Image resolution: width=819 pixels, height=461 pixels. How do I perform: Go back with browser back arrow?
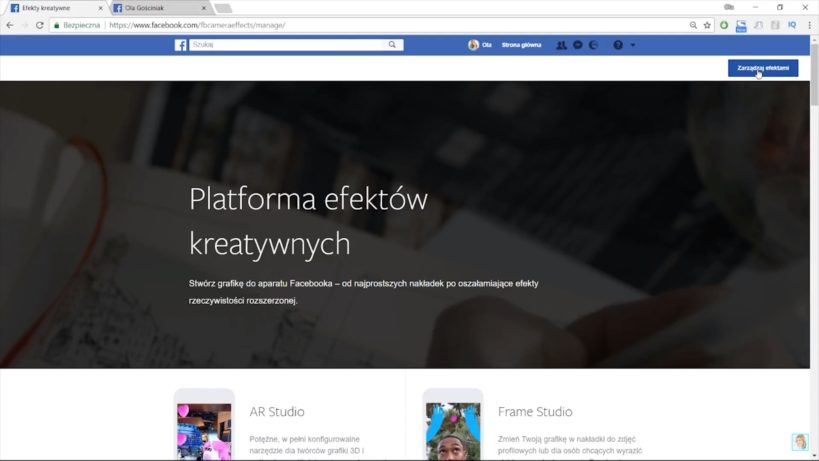(x=10, y=25)
